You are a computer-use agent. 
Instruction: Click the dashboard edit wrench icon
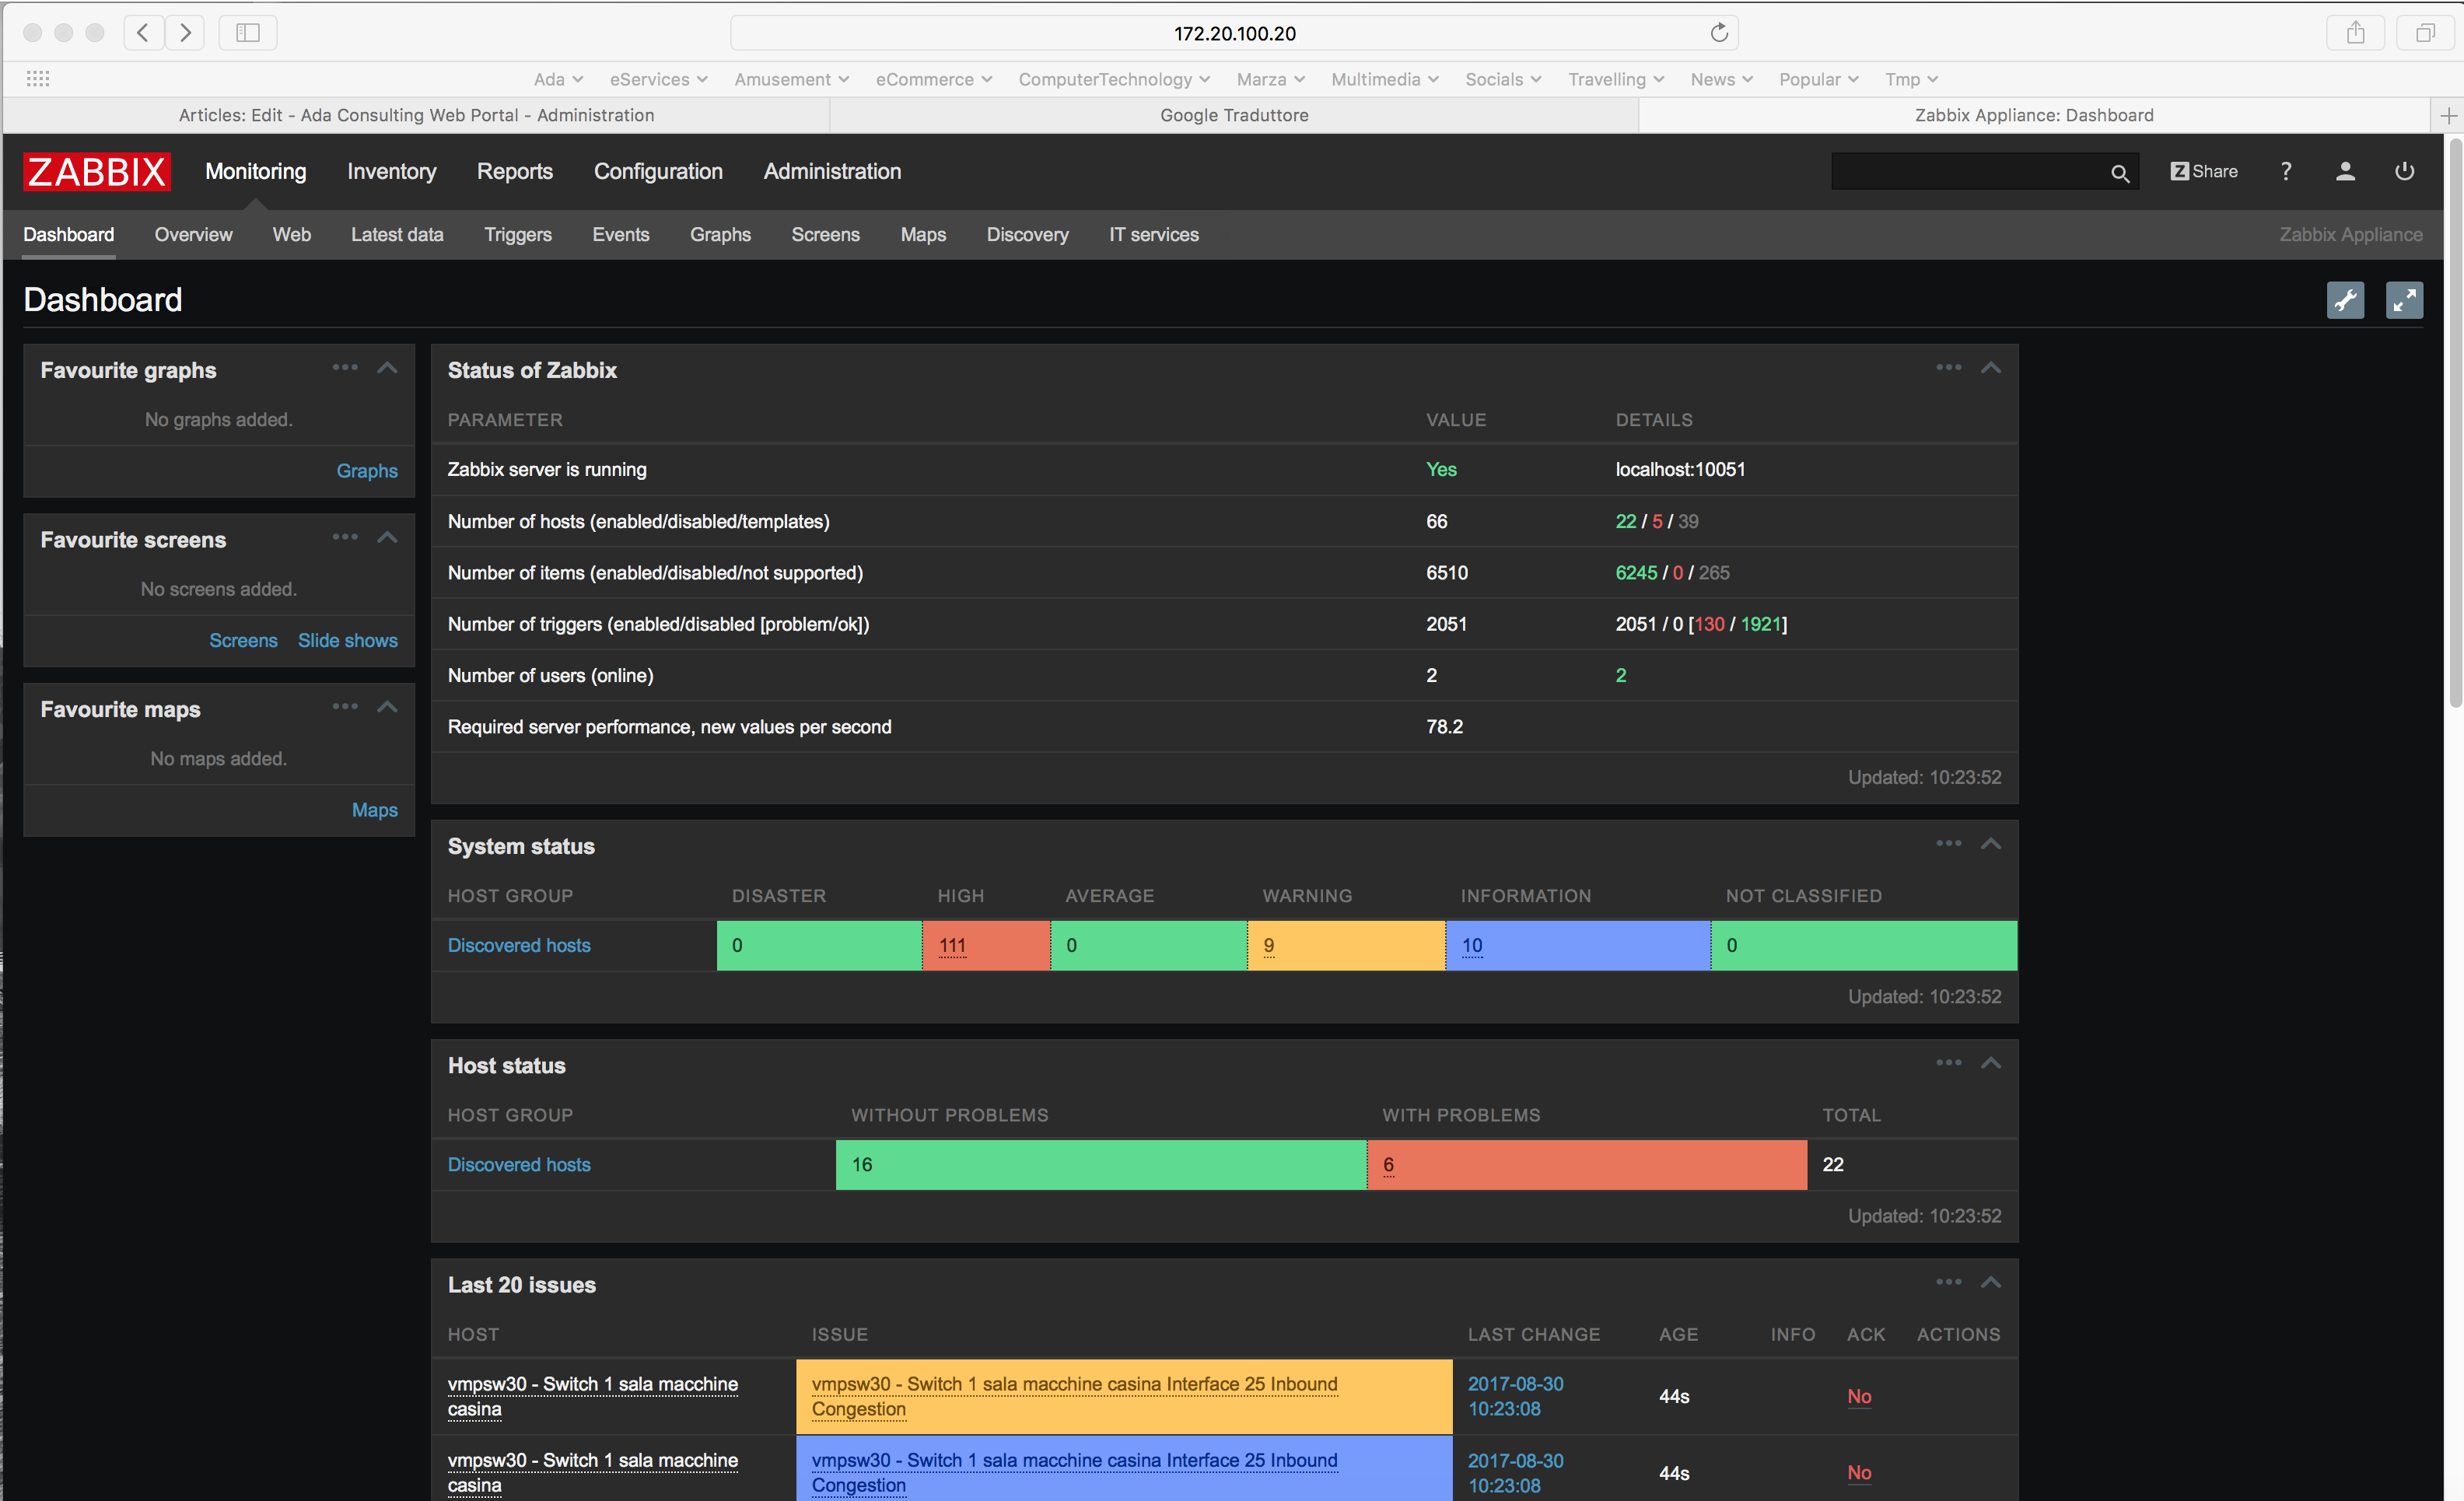(x=2345, y=300)
